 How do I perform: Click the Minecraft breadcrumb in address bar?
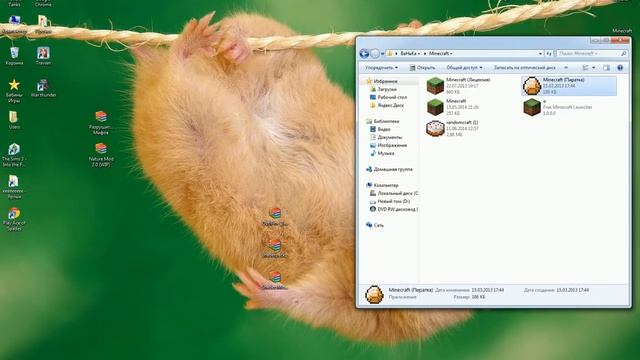tap(439, 53)
